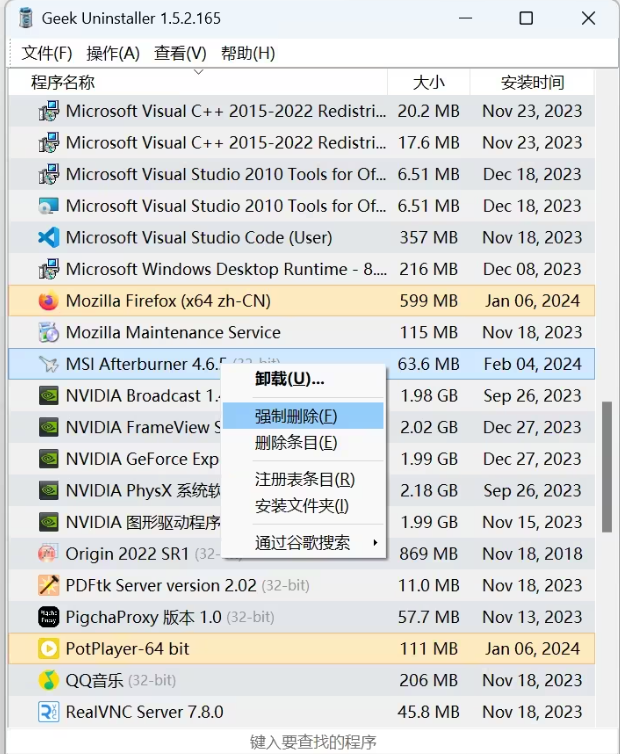Click the Origin 2022 SR1 icon
The image size is (620, 754).
click(49, 554)
